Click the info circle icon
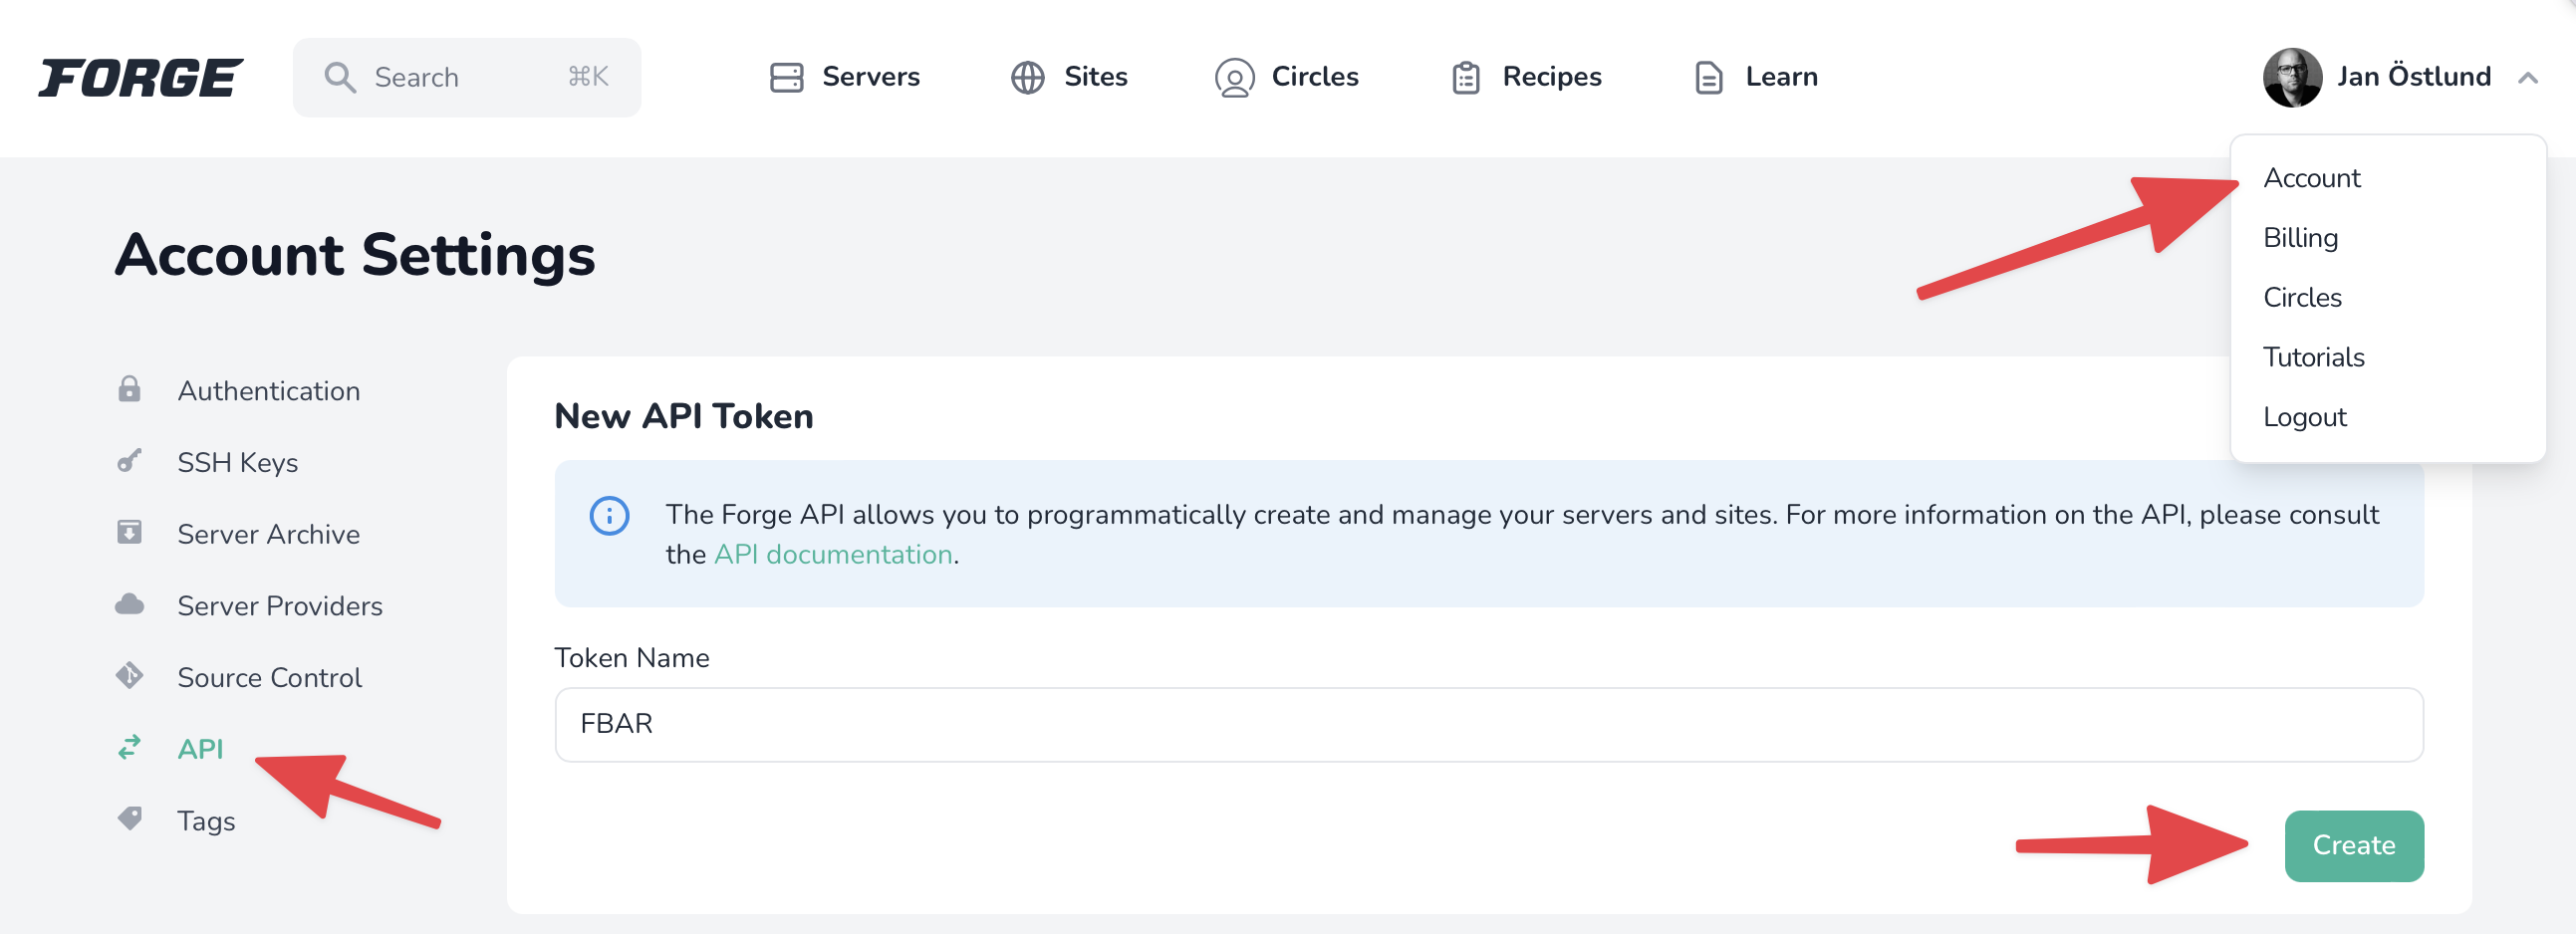Image resolution: width=2576 pixels, height=934 pixels. (x=609, y=516)
